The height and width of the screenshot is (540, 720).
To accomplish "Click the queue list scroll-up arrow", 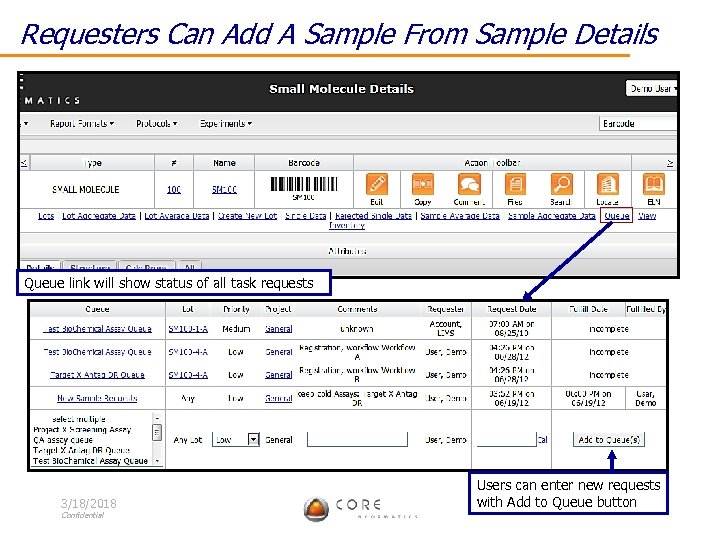I will click(x=157, y=419).
